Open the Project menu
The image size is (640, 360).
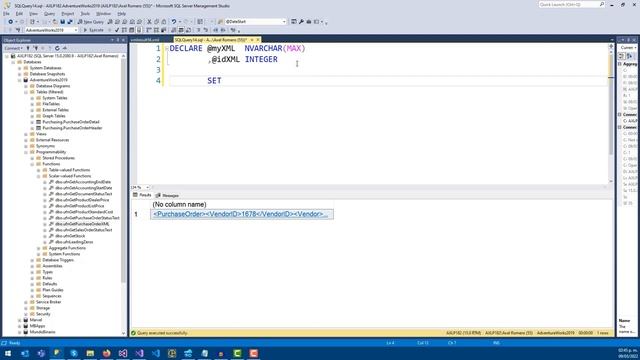[x=68, y=13]
